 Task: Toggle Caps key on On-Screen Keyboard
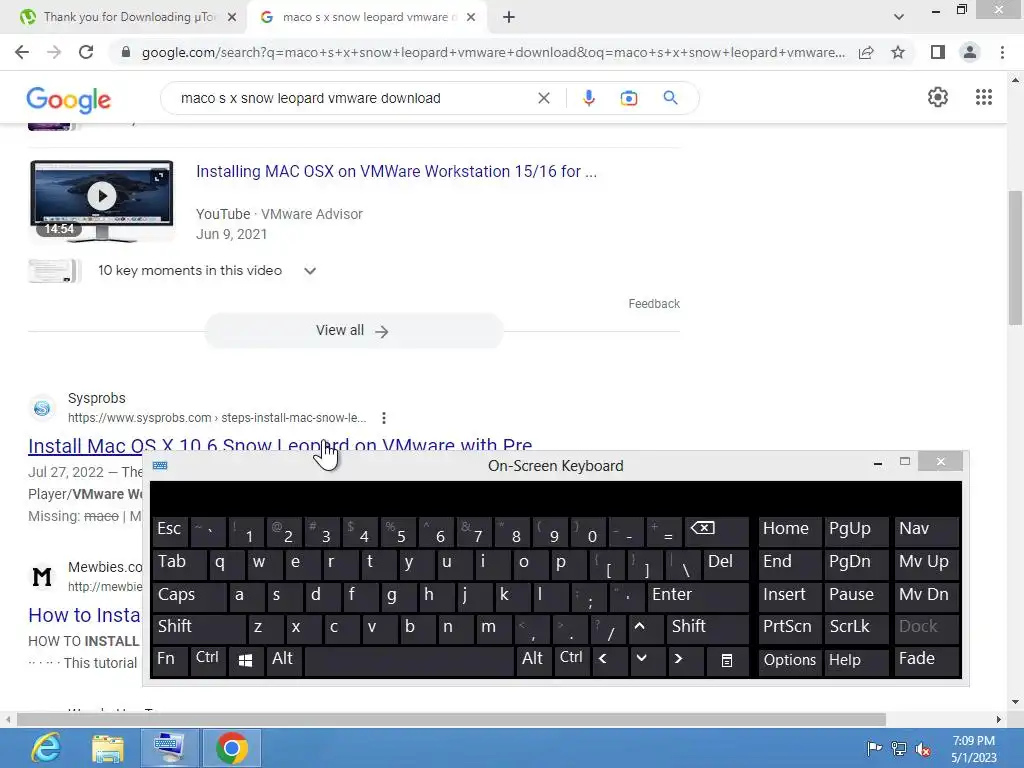pyautogui.click(x=189, y=597)
